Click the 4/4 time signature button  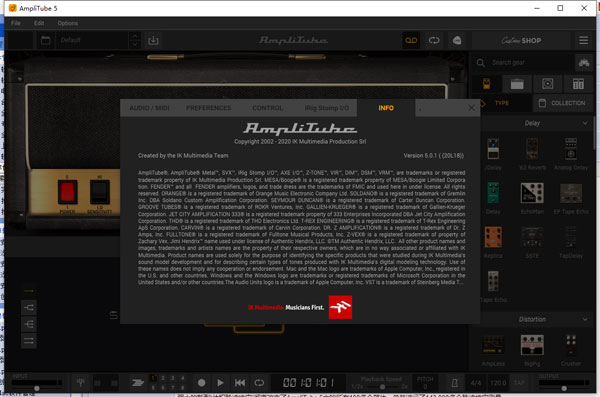pyautogui.click(x=476, y=382)
